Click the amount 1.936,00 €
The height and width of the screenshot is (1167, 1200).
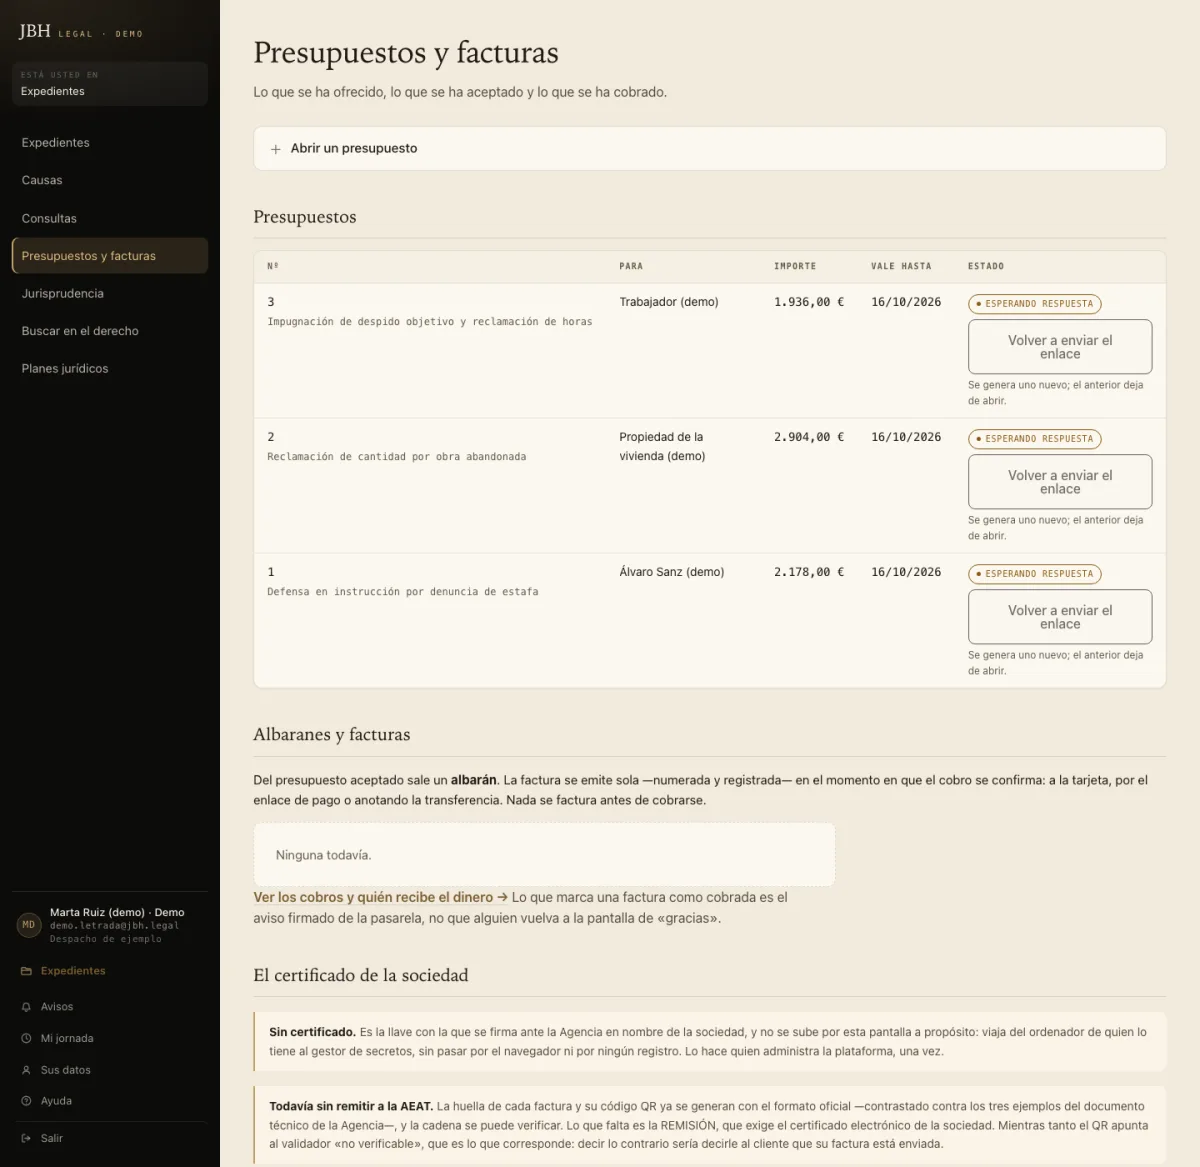[x=809, y=302]
